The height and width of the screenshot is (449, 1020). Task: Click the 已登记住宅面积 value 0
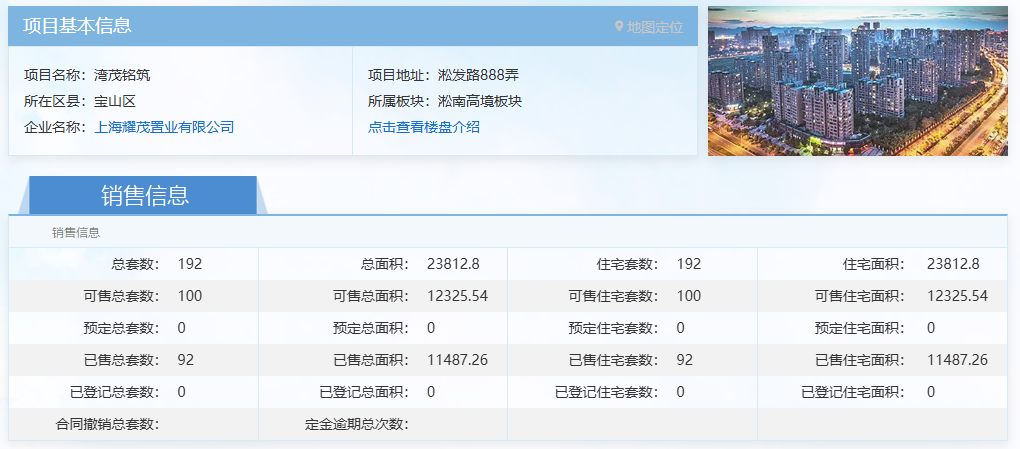point(931,392)
